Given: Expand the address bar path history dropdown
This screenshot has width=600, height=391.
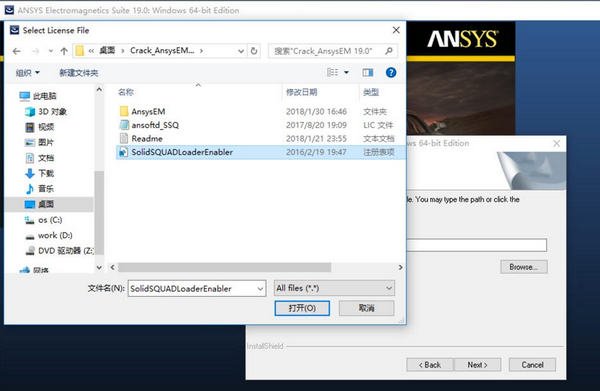Looking at the screenshot, I should coord(241,51).
